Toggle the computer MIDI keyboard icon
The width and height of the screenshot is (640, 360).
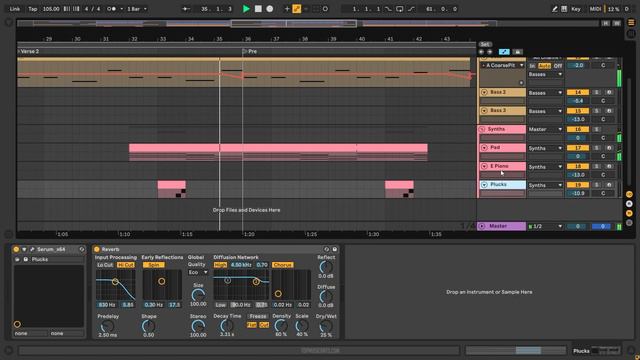click(564, 9)
